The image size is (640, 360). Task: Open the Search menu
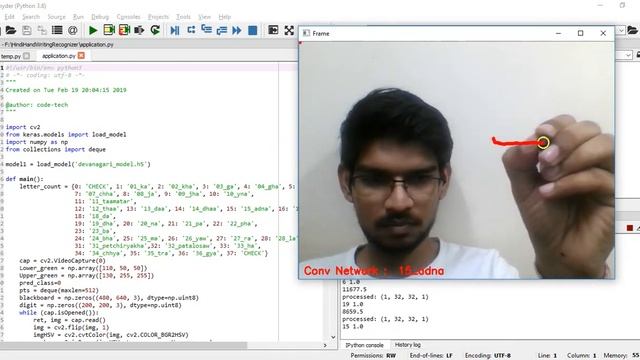[x=31, y=17]
